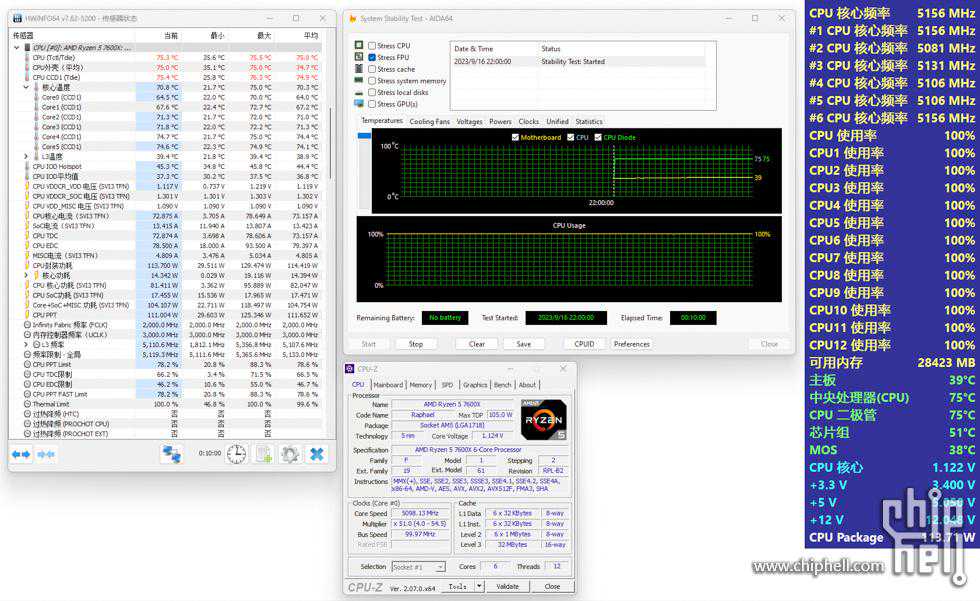The height and width of the screenshot is (601, 980).
Task: Enable the Stress CPU checkbox
Action: 372,46
